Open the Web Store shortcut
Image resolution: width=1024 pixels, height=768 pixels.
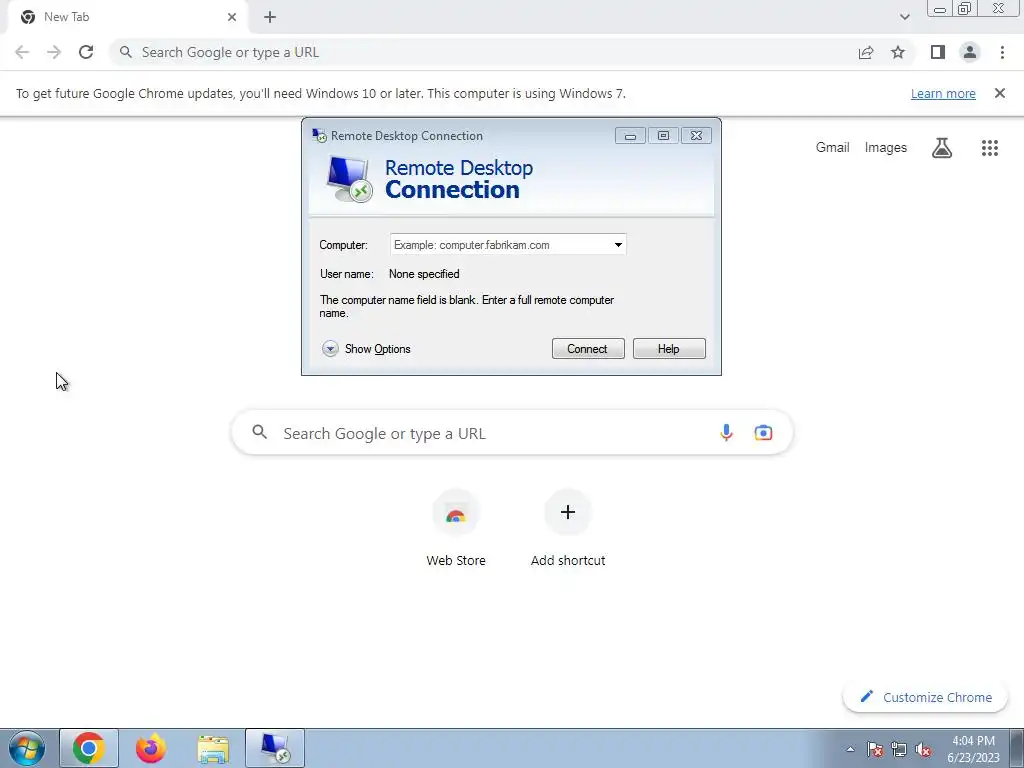click(456, 529)
